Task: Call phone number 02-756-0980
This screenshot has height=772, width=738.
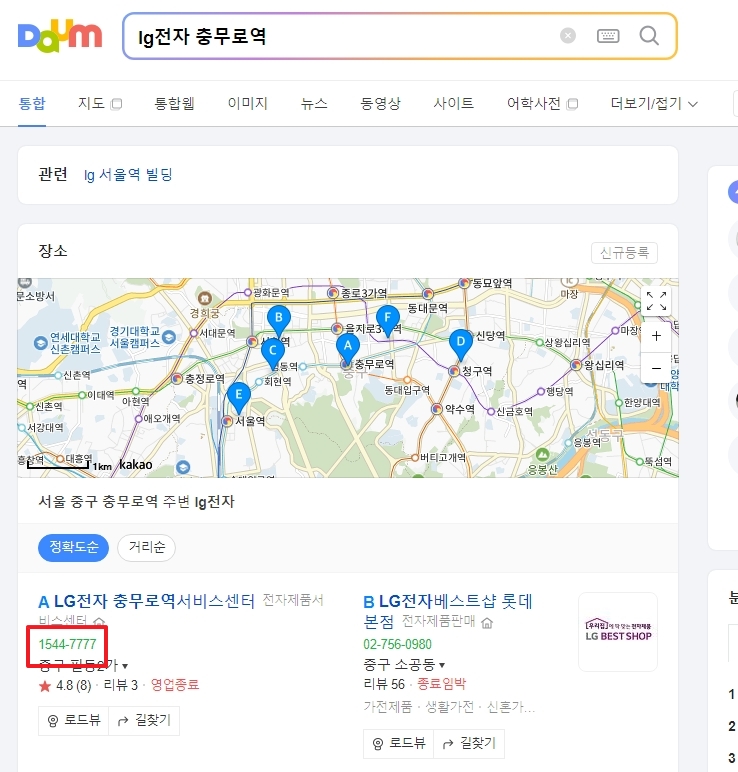Action: coord(397,644)
